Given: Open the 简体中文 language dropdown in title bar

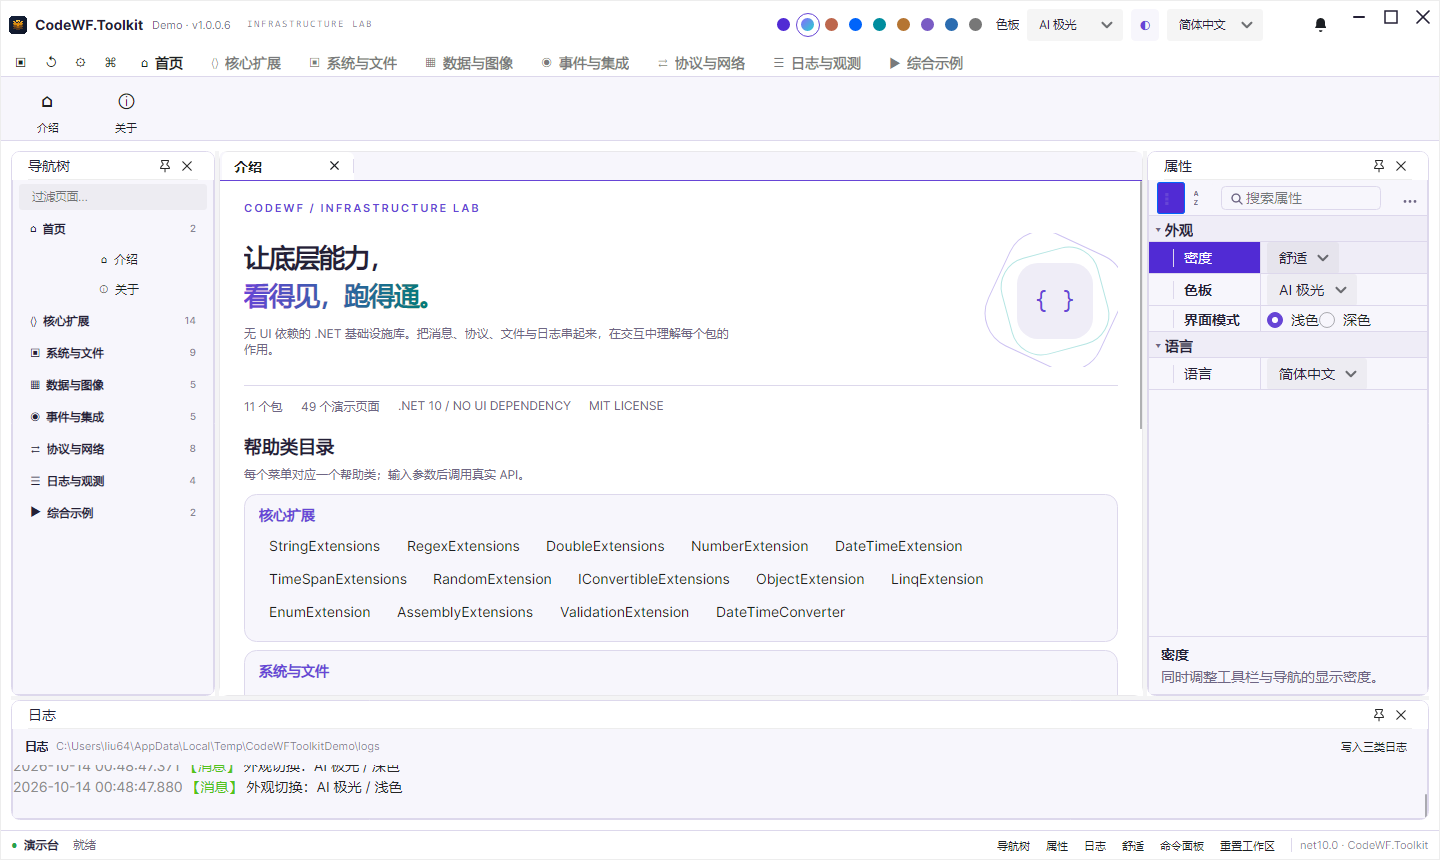Looking at the screenshot, I should point(1215,25).
